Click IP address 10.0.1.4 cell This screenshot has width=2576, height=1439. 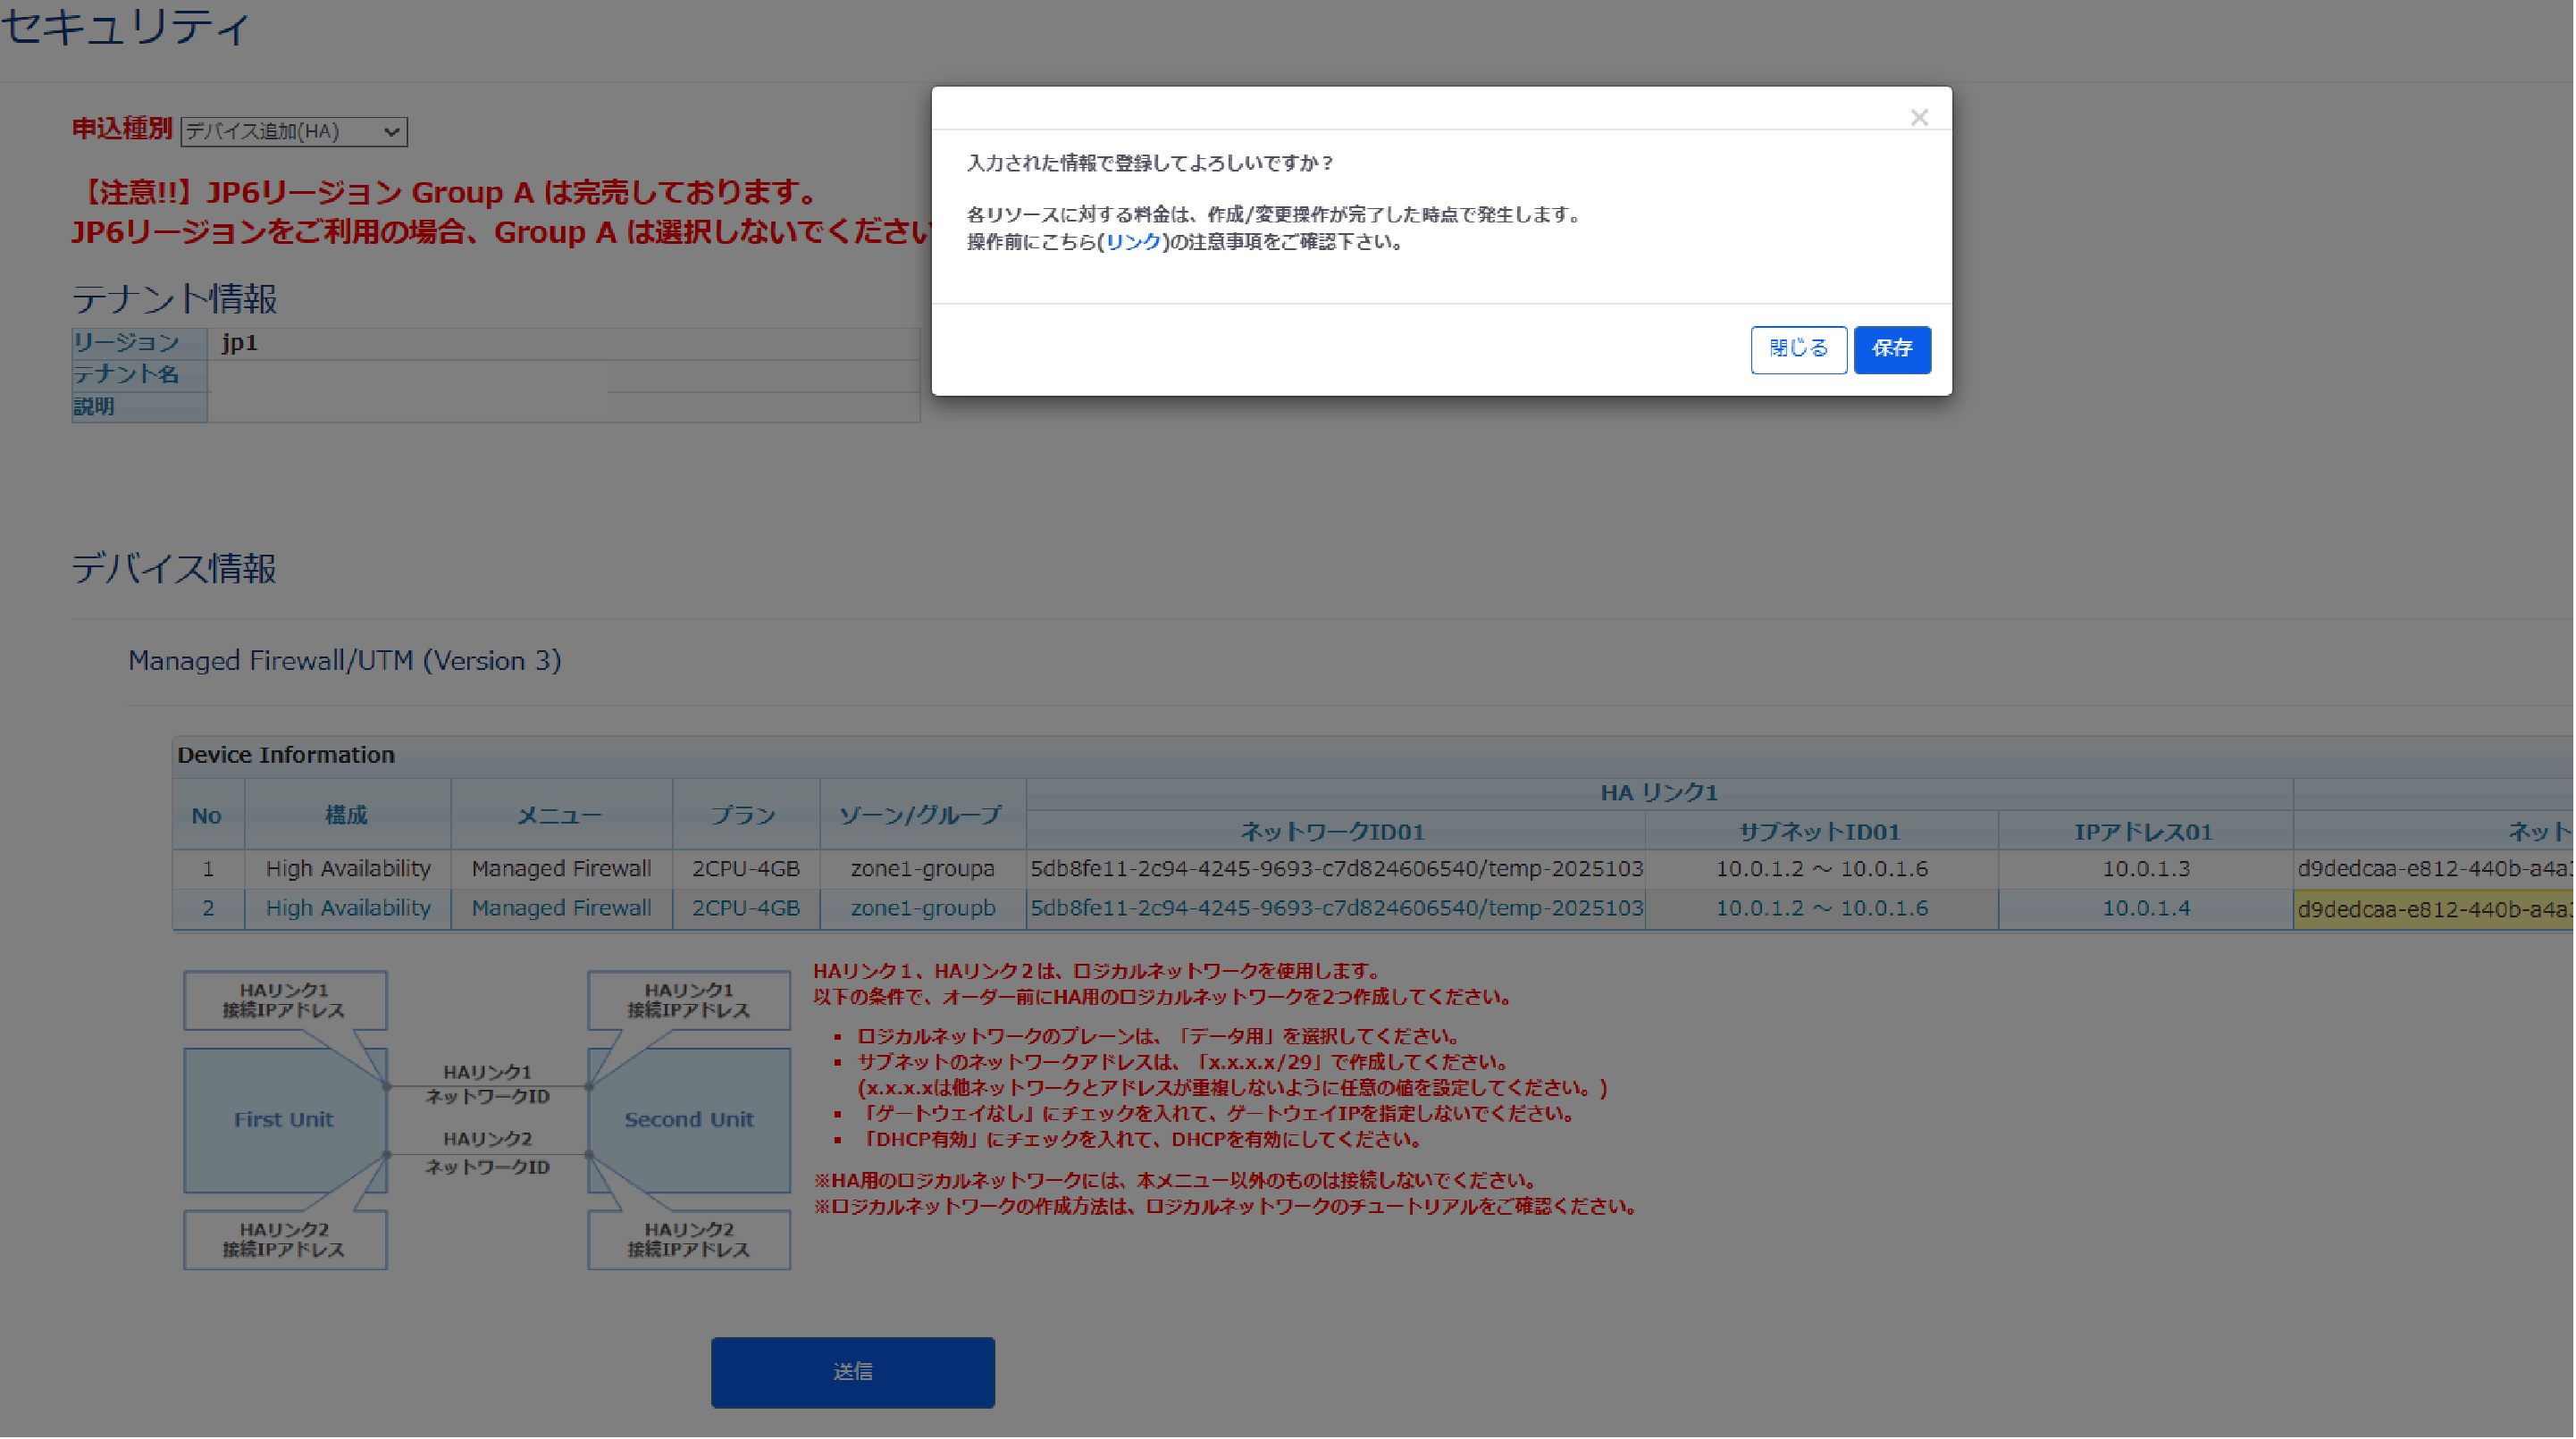tap(2145, 908)
